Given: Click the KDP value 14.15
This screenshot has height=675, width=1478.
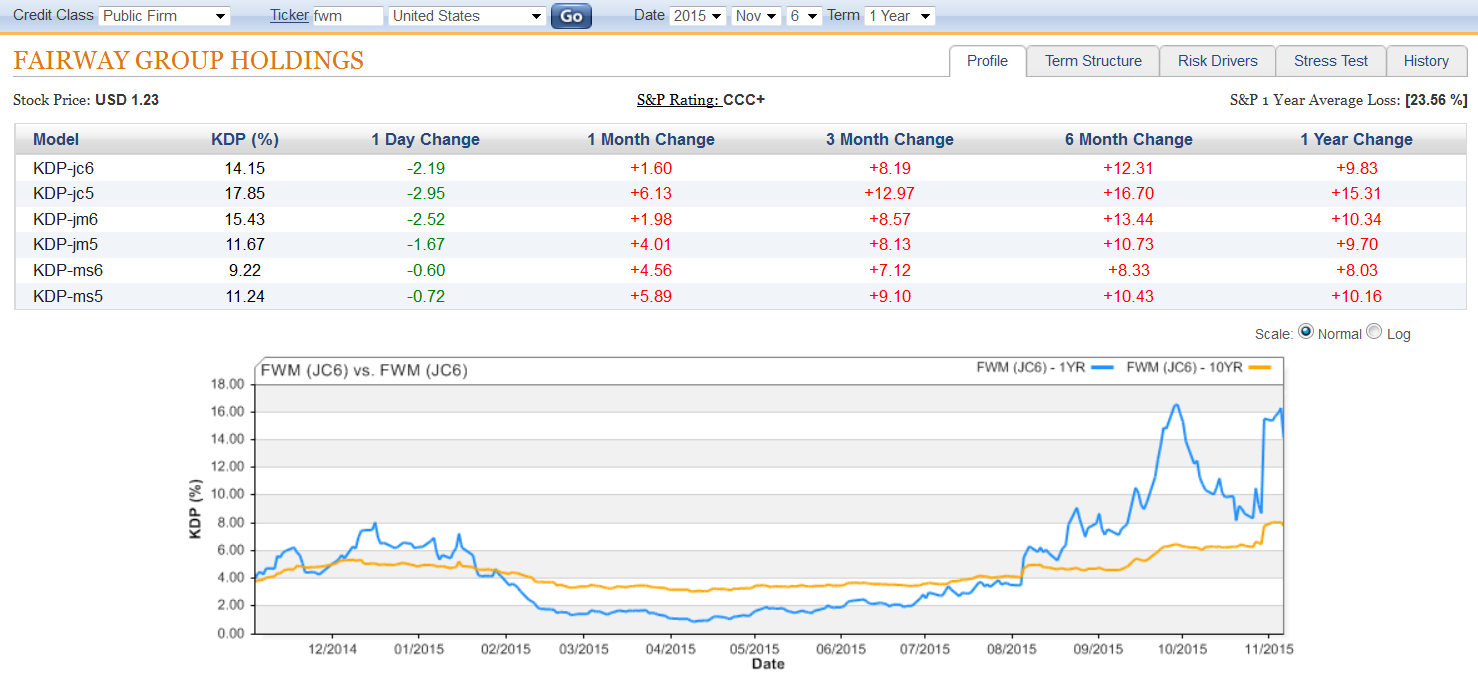Looking at the screenshot, I should click(x=245, y=168).
